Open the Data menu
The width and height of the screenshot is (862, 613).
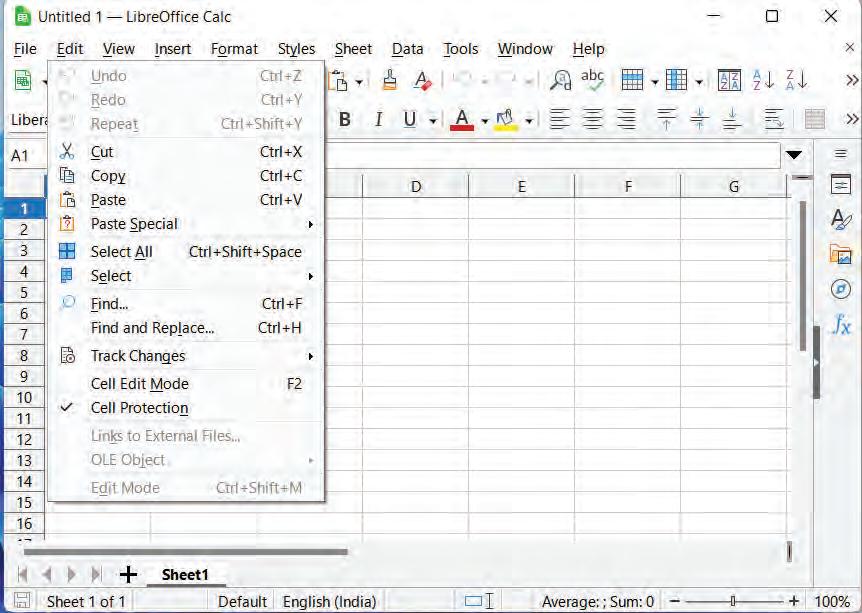tap(407, 49)
